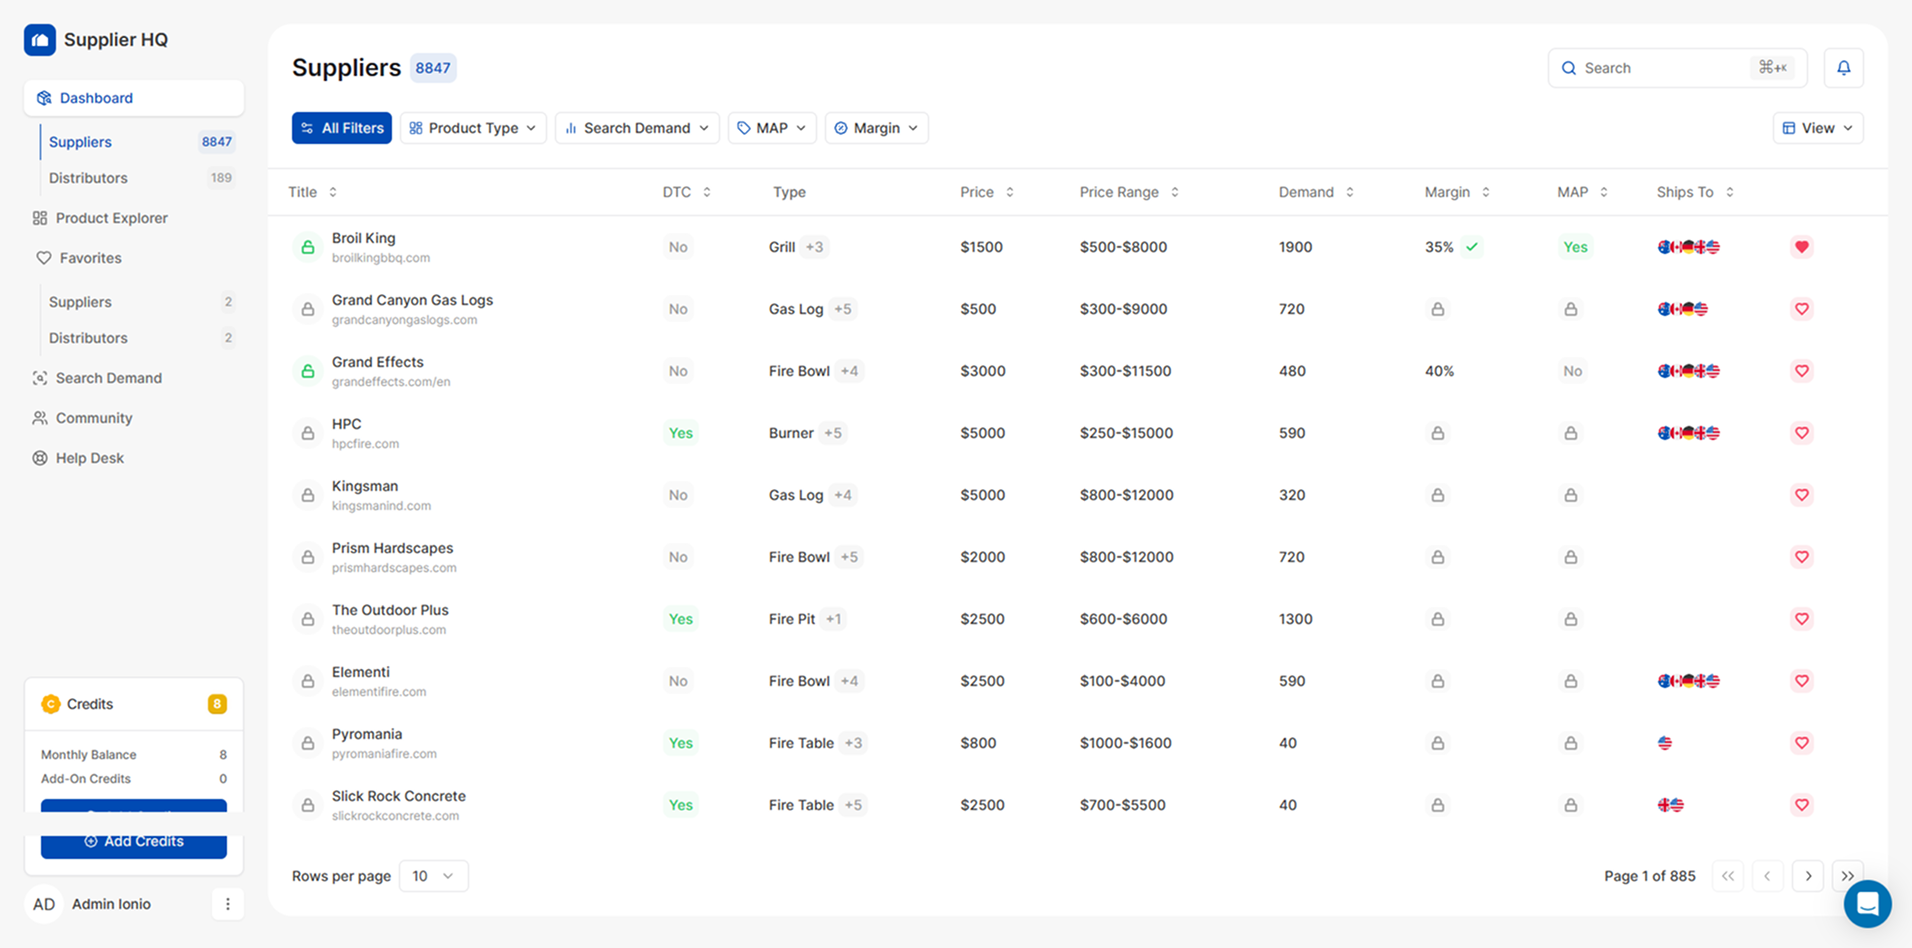Open Suppliers under Favorites
This screenshot has width=1912, height=948.
(x=140, y=302)
